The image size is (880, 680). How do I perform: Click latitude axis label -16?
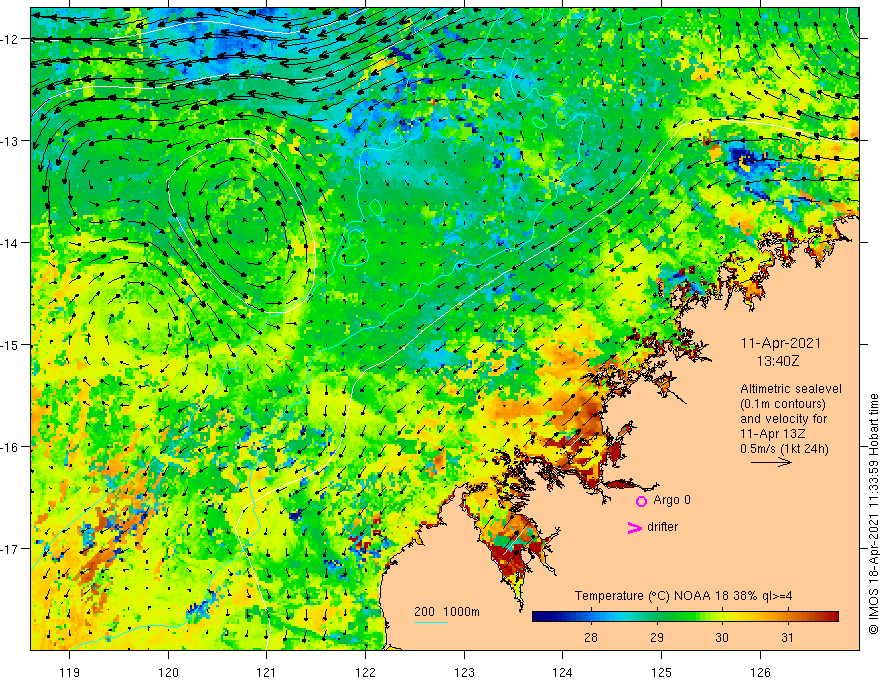[10, 447]
